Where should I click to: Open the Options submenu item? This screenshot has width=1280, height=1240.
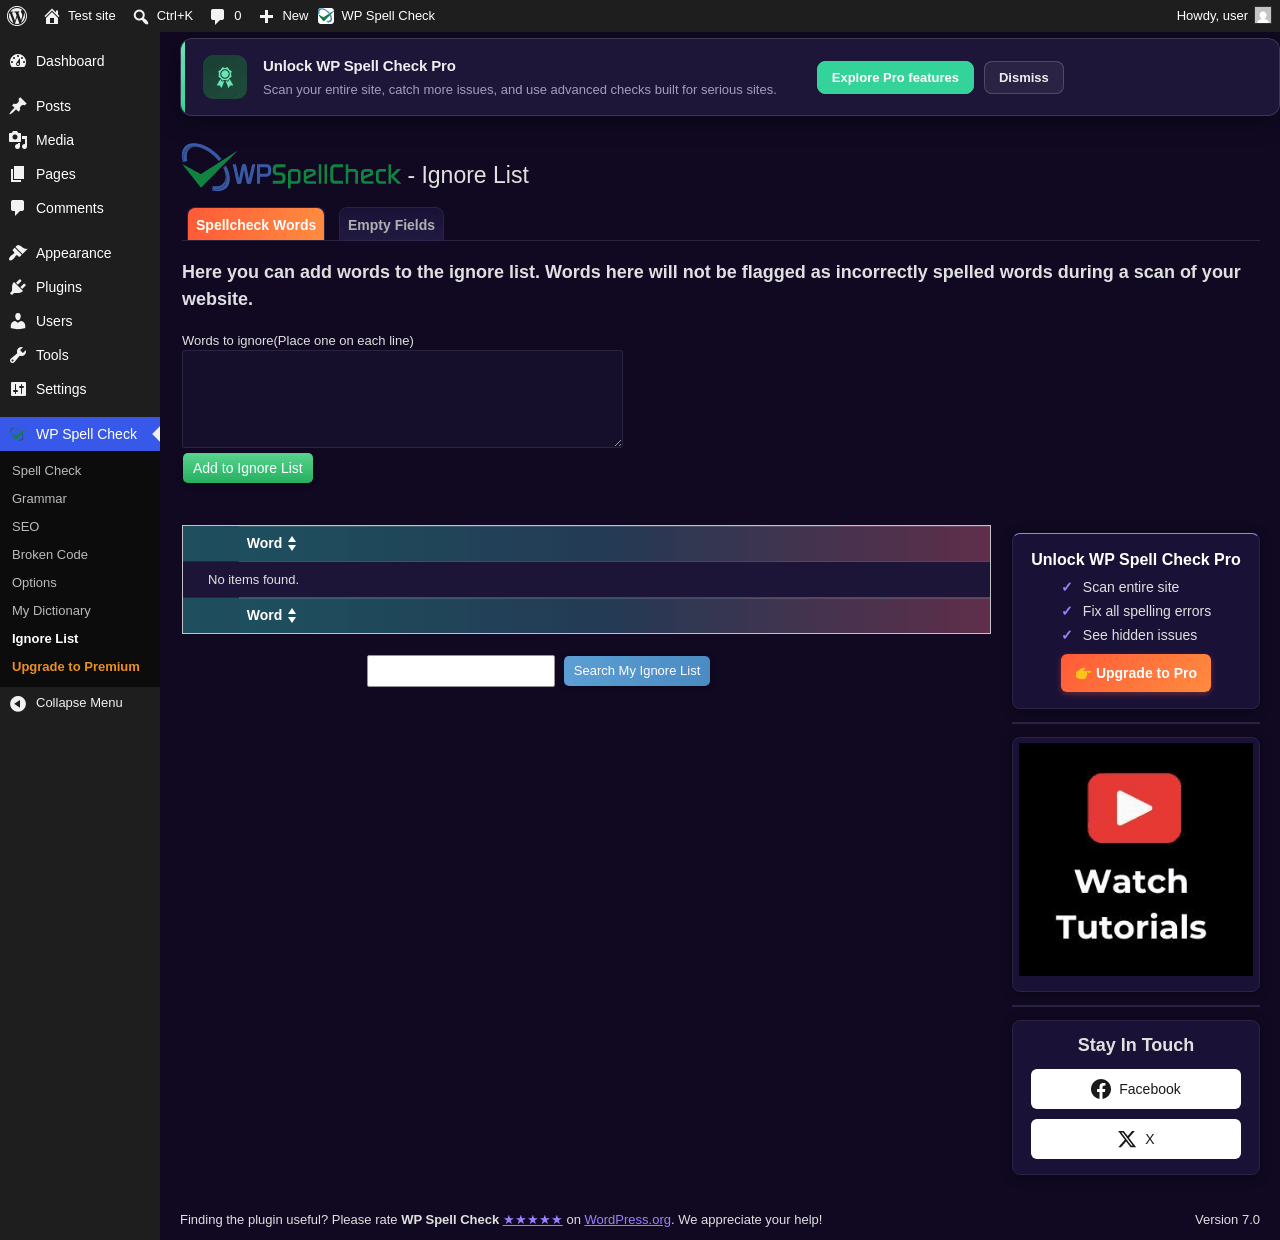[x=34, y=583]
